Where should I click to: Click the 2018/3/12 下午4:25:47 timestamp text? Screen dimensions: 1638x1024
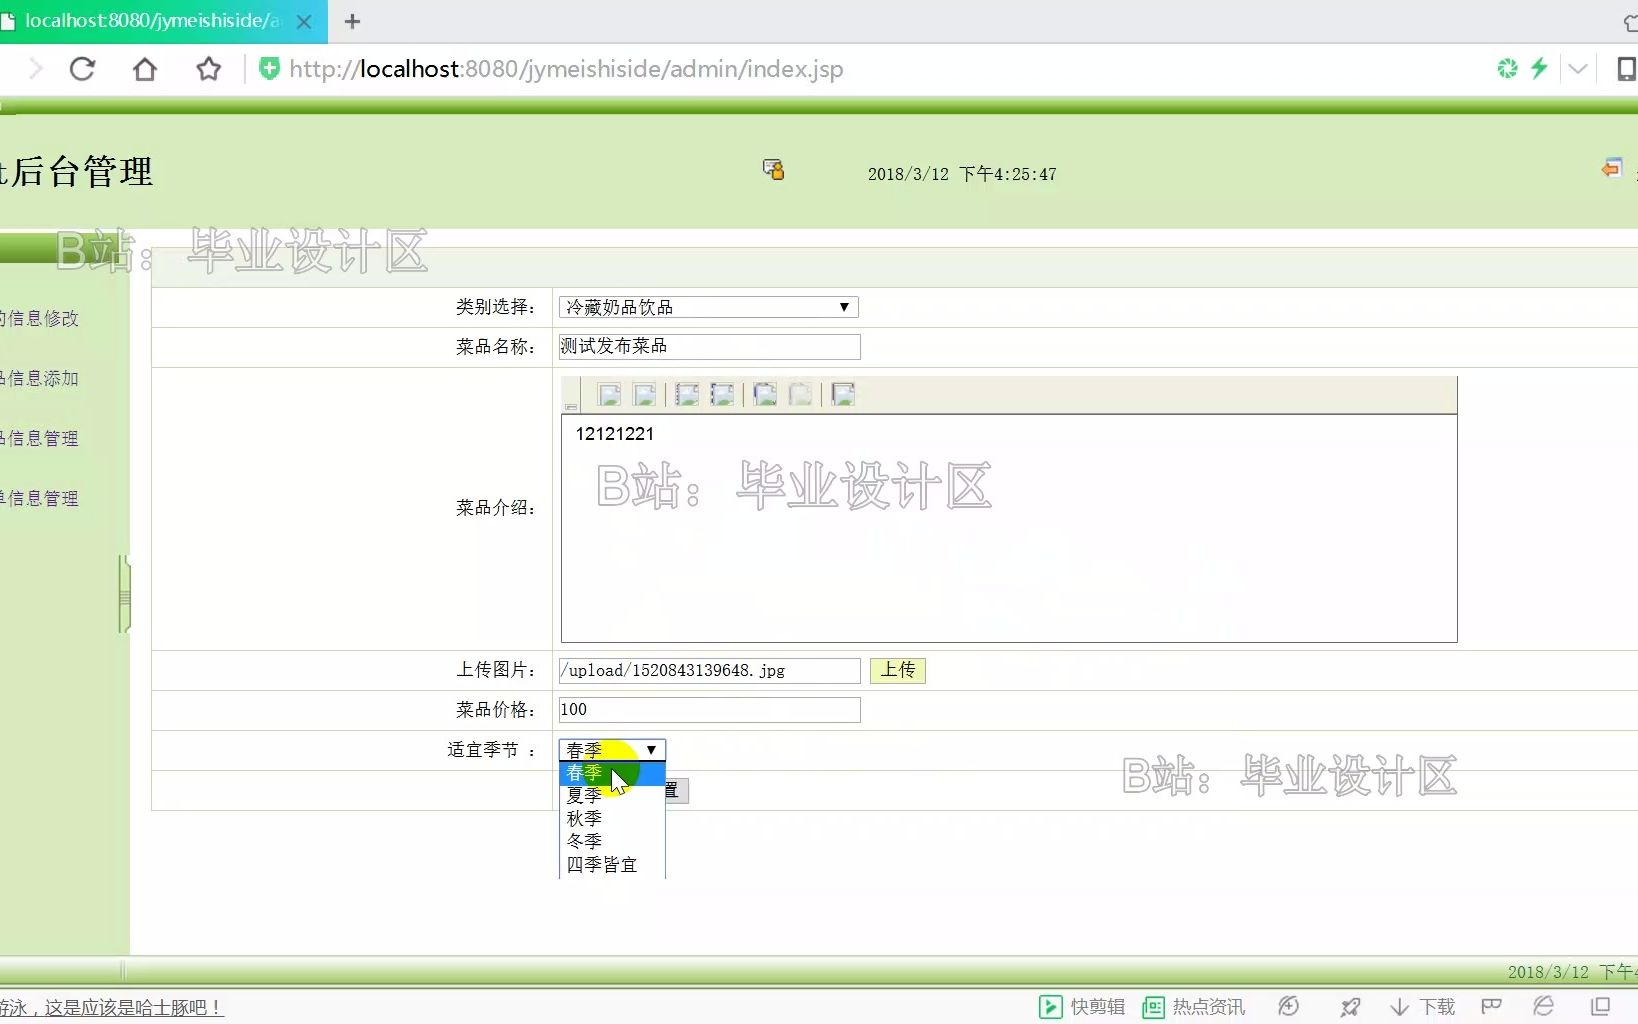tap(962, 174)
